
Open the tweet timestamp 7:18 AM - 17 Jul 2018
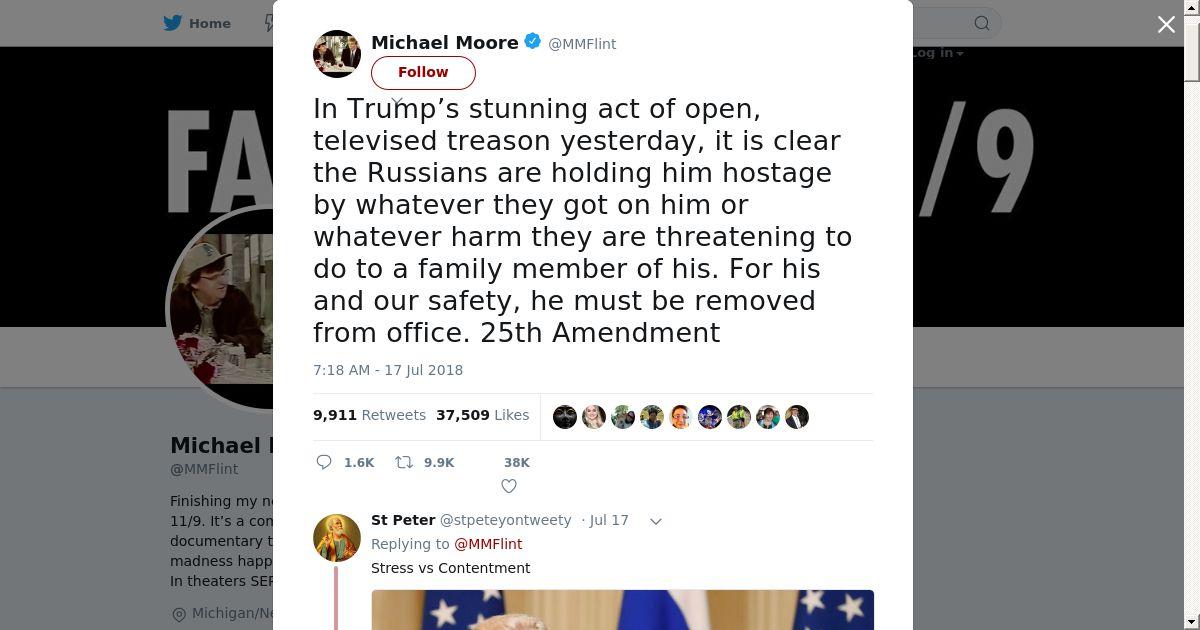(x=388, y=370)
